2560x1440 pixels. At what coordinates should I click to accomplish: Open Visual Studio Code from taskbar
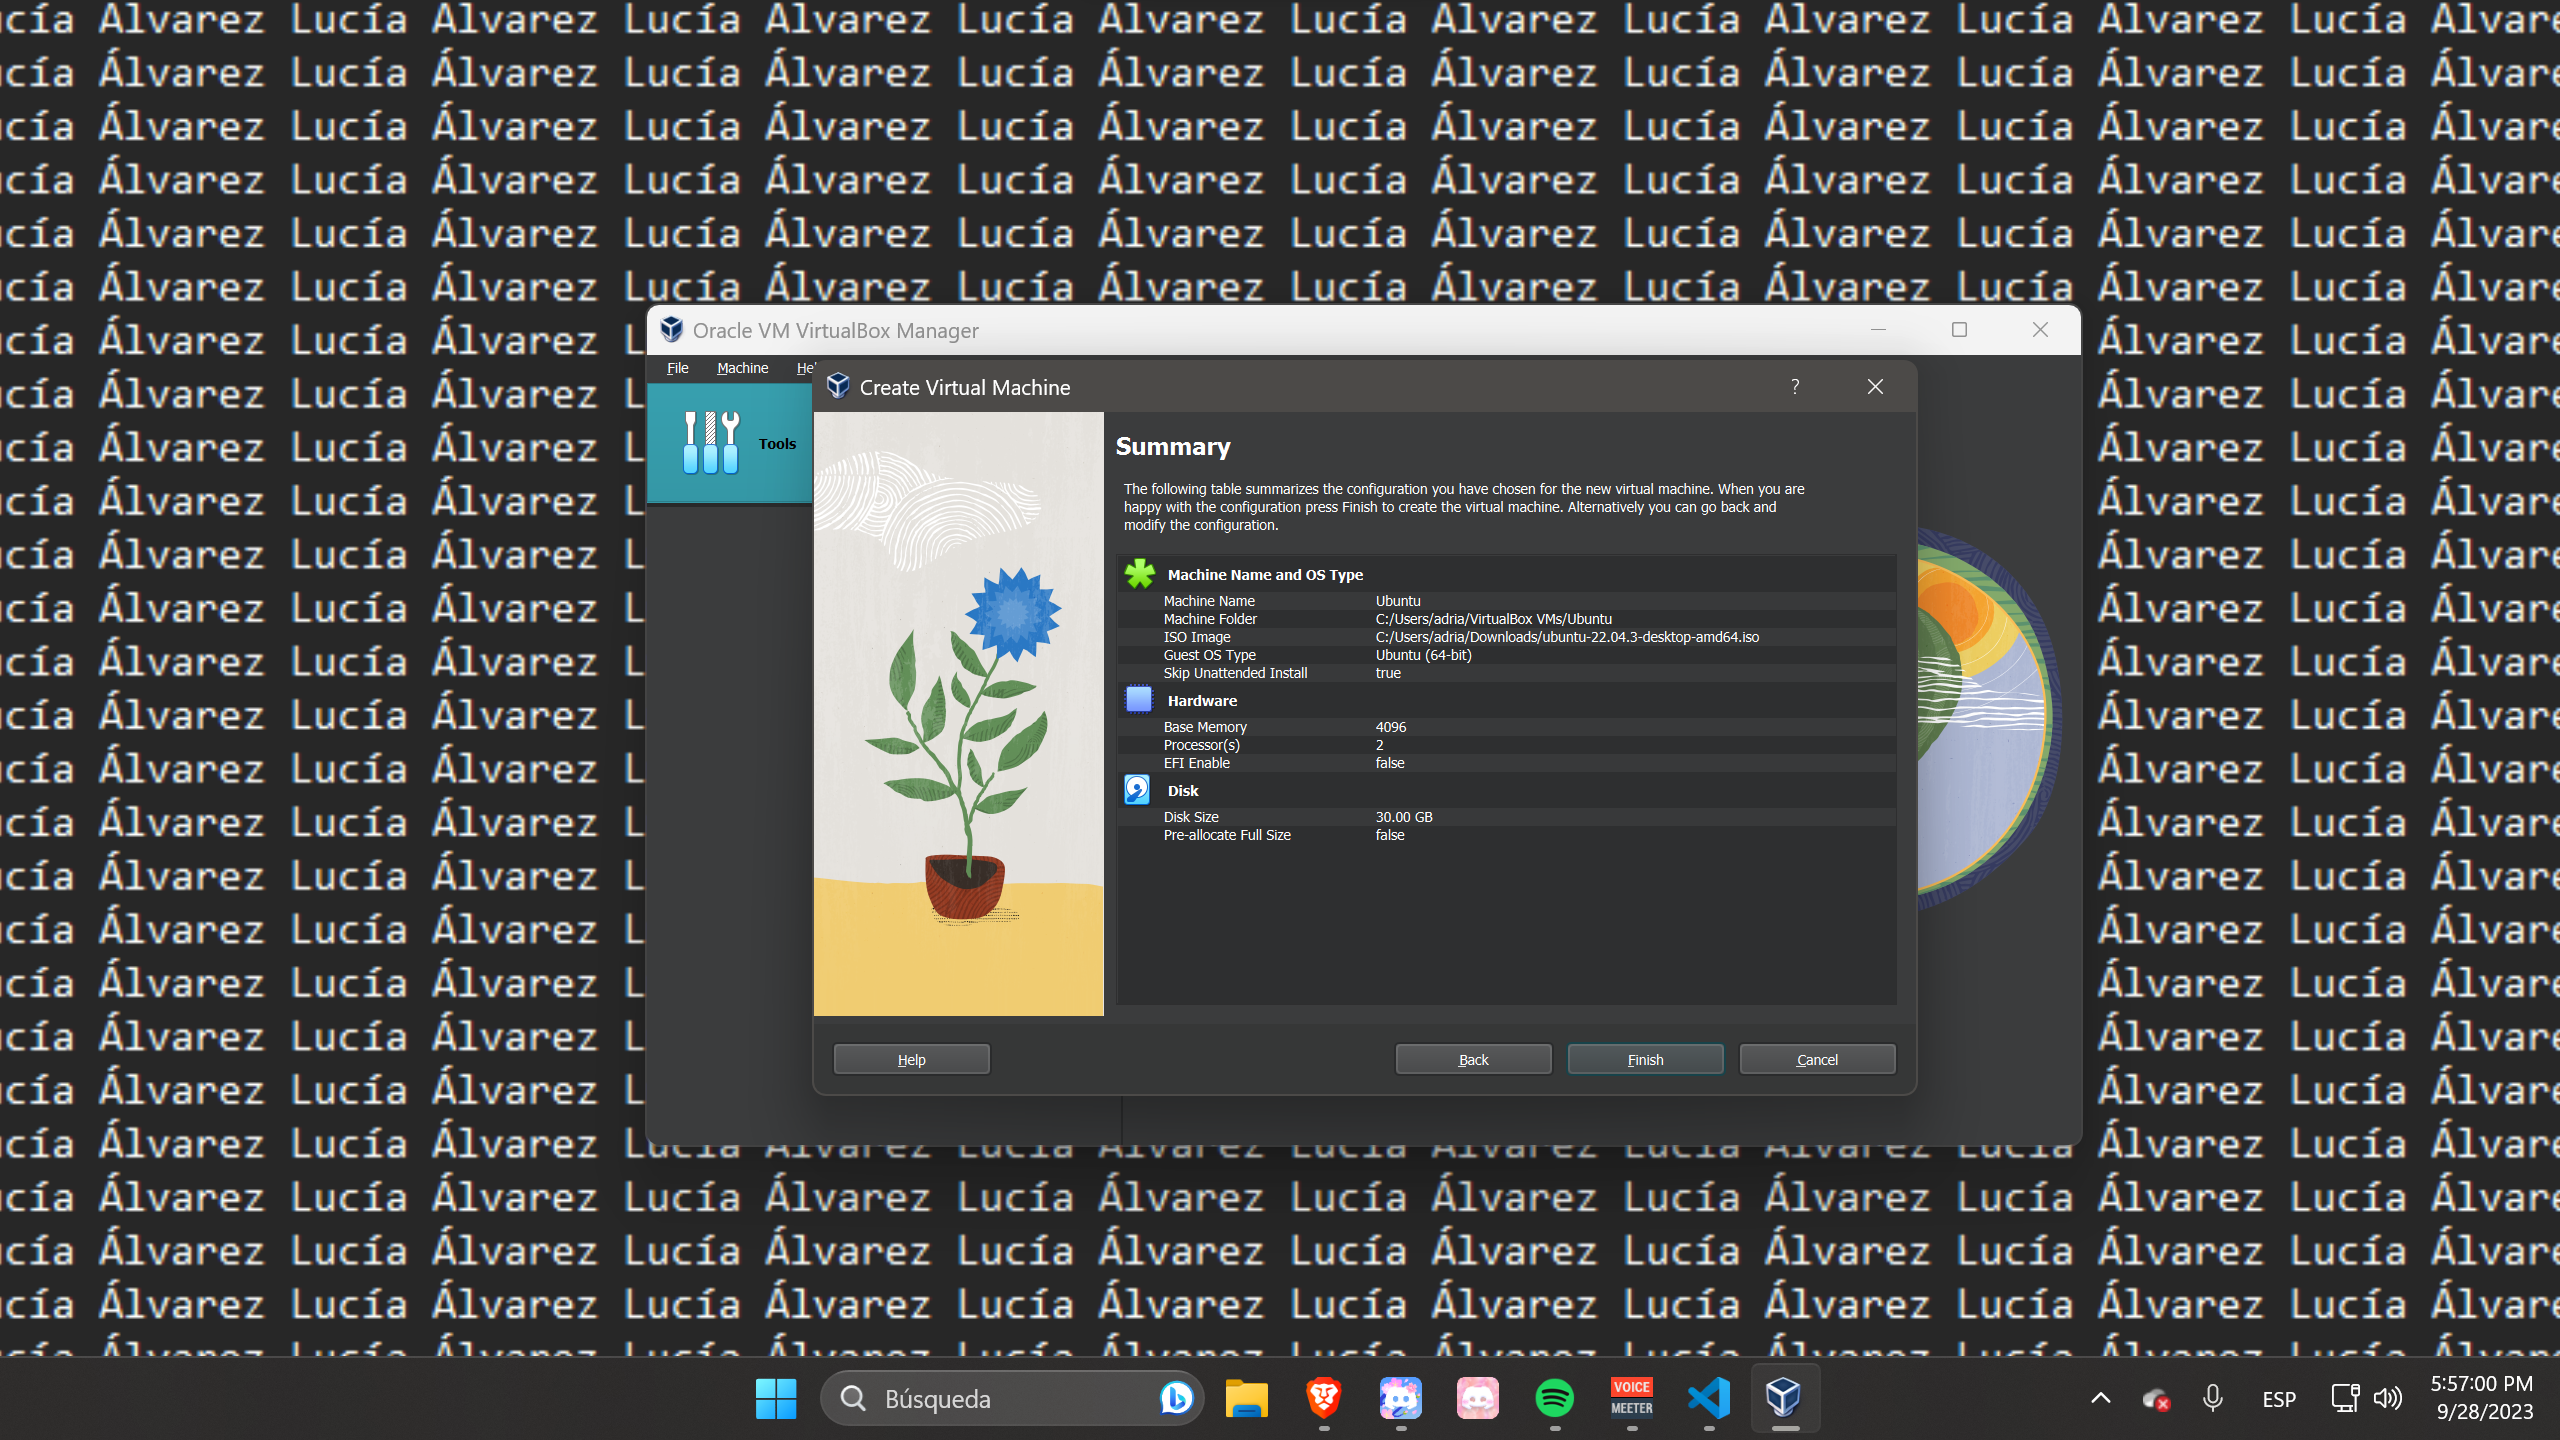(x=1709, y=1398)
